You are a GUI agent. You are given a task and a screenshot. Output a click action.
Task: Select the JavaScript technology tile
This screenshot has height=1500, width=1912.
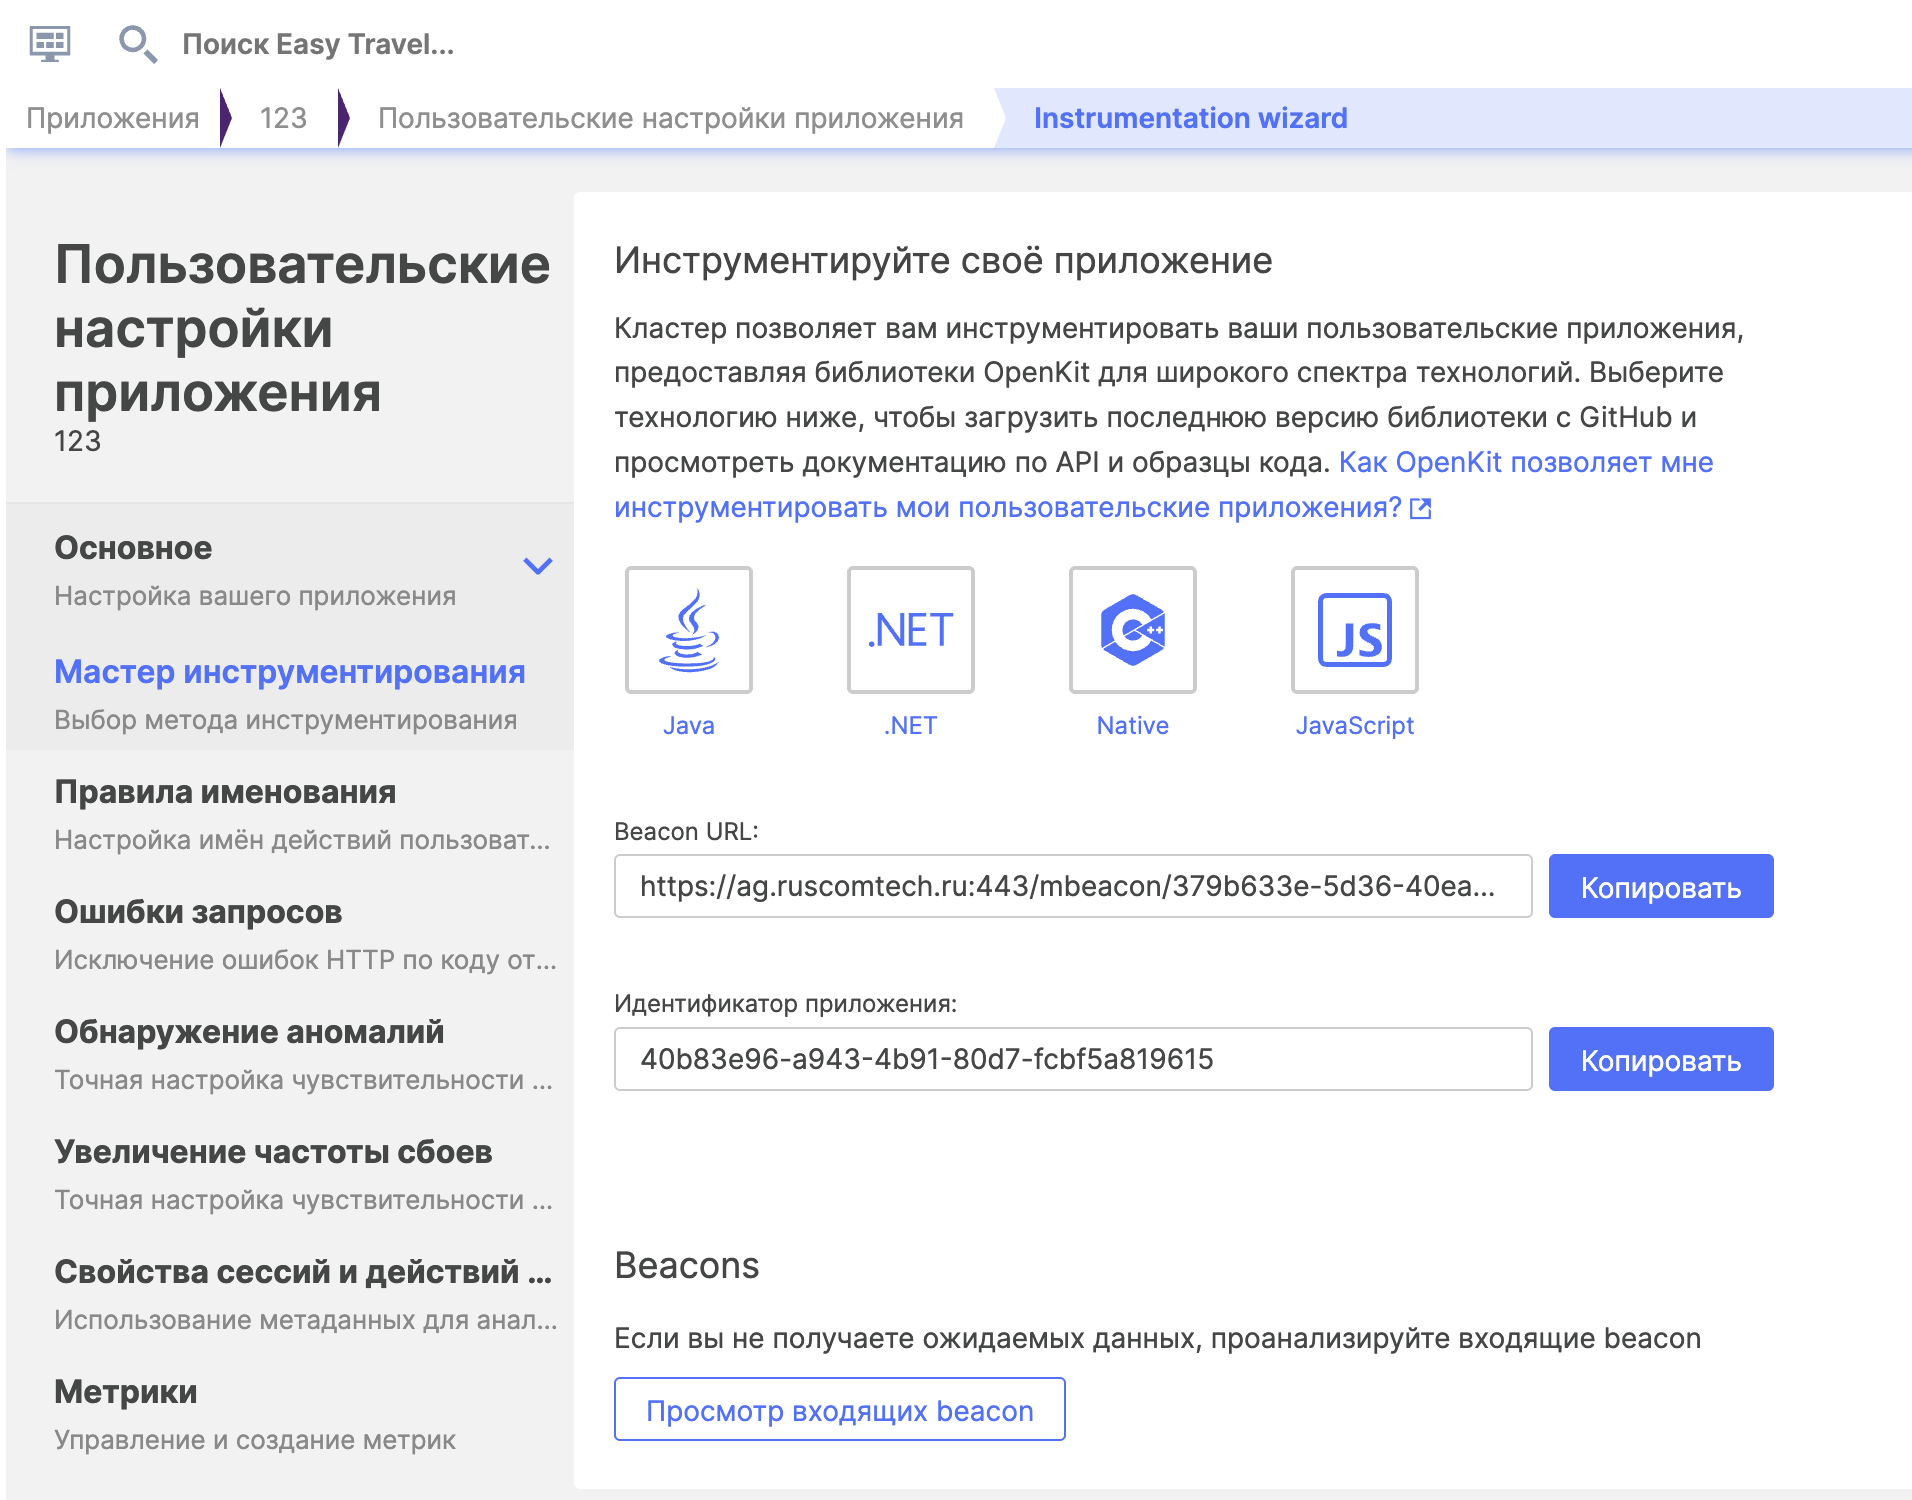coord(1354,630)
